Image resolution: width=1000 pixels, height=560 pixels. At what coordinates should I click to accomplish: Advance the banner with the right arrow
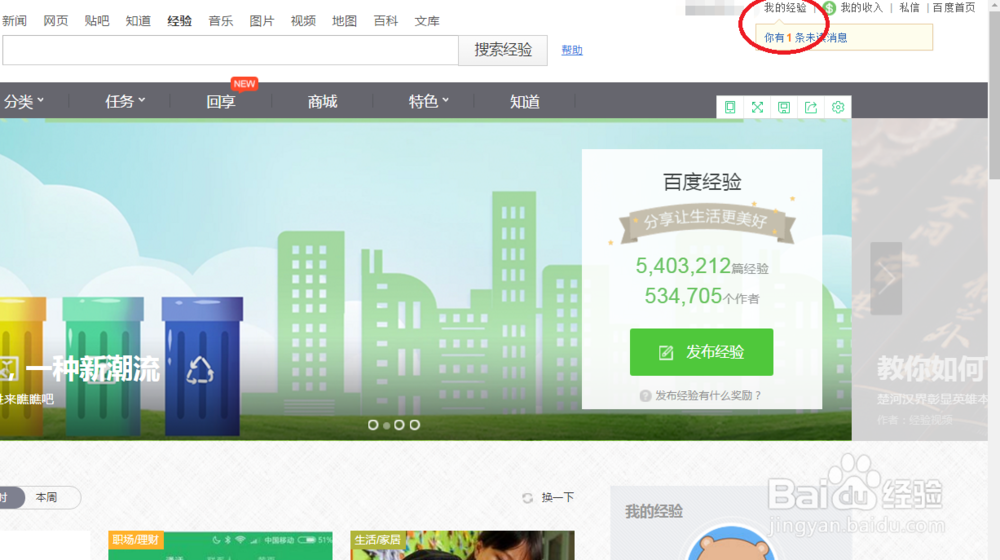pyautogui.click(x=886, y=278)
